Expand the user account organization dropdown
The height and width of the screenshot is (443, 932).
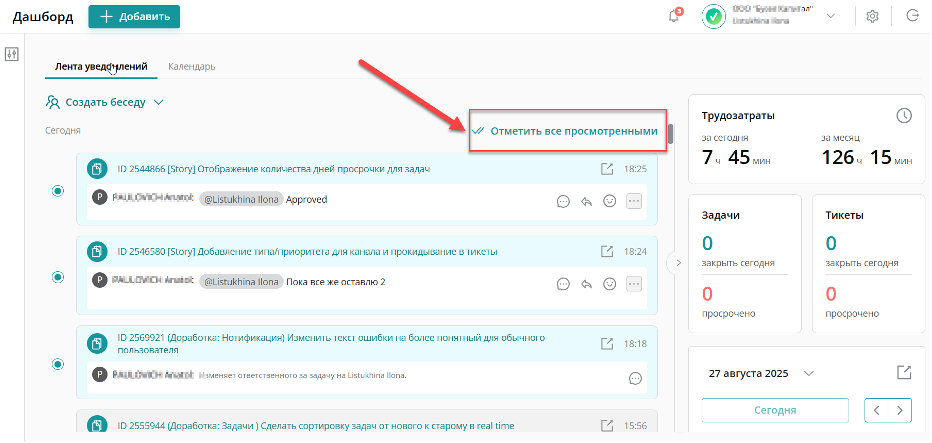pyautogui.click(x=831, y=16)
